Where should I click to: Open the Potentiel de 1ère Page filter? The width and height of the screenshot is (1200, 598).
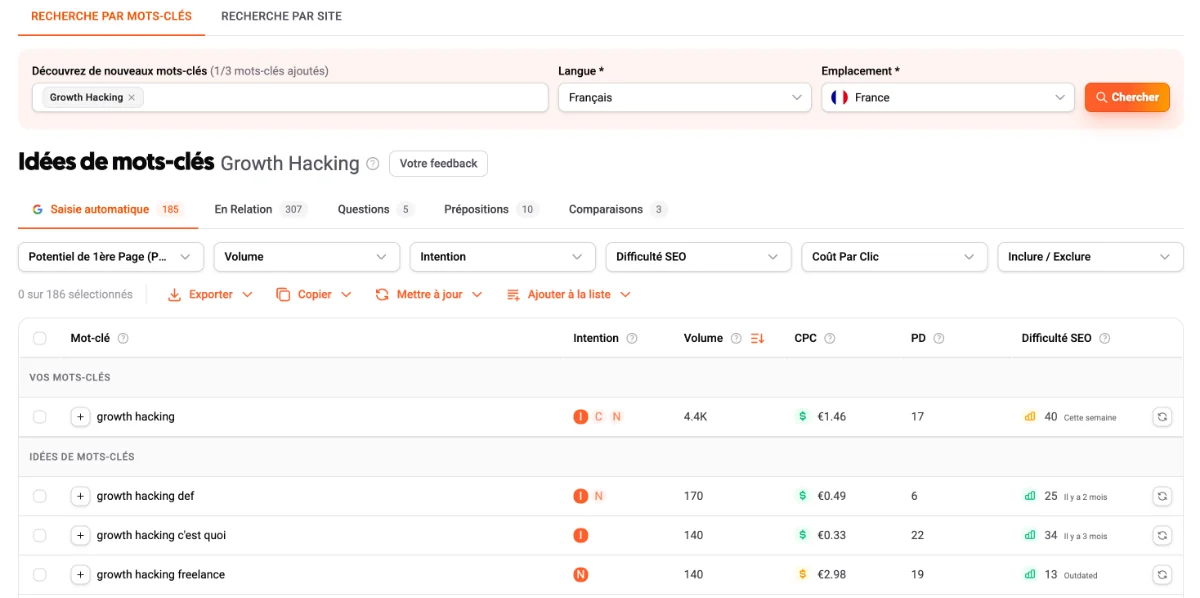point(111,257)
